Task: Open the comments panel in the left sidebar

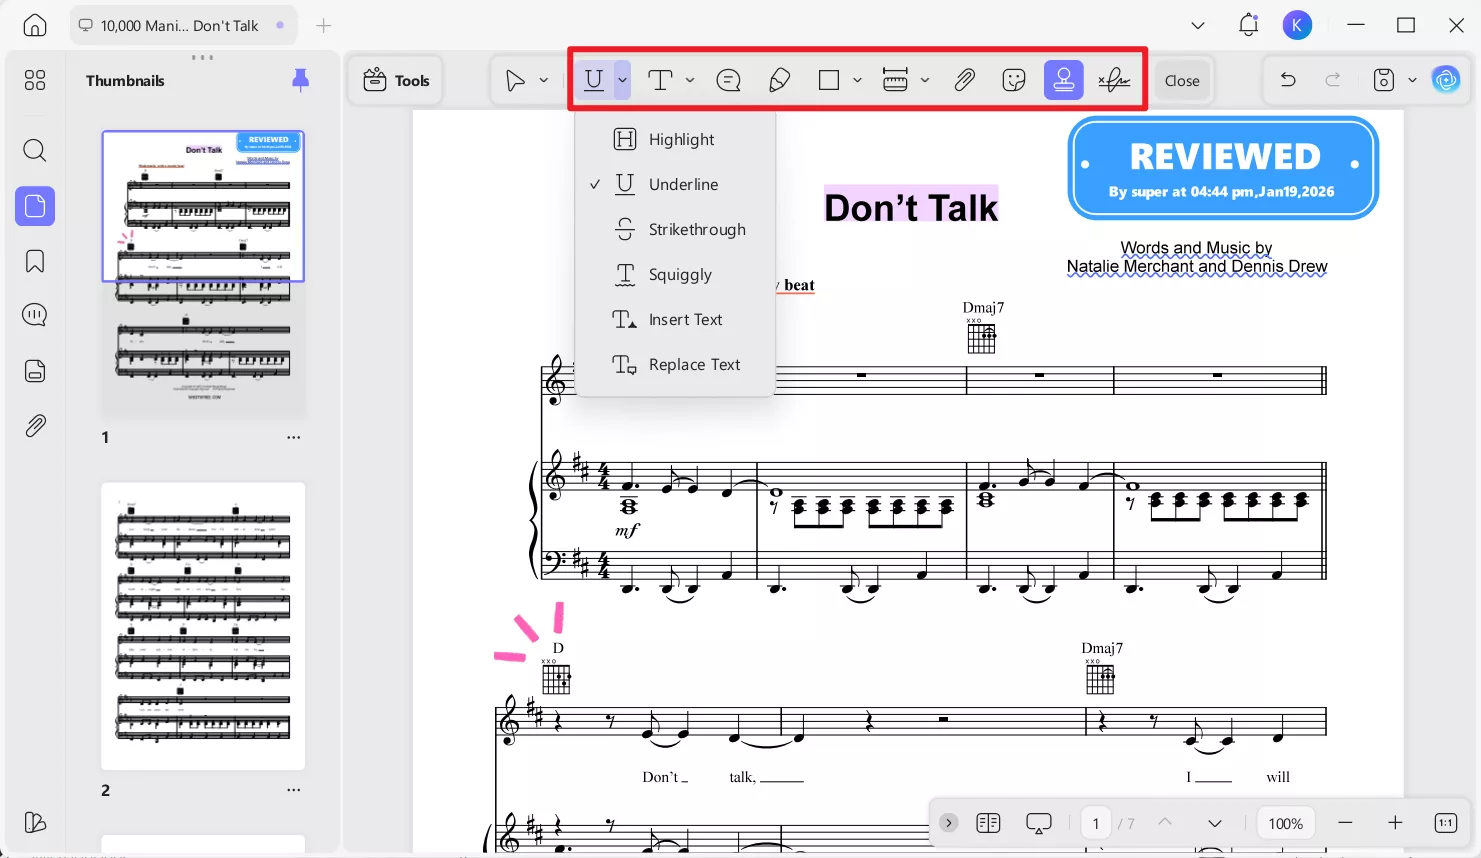Action: click(x=34, y=314)
